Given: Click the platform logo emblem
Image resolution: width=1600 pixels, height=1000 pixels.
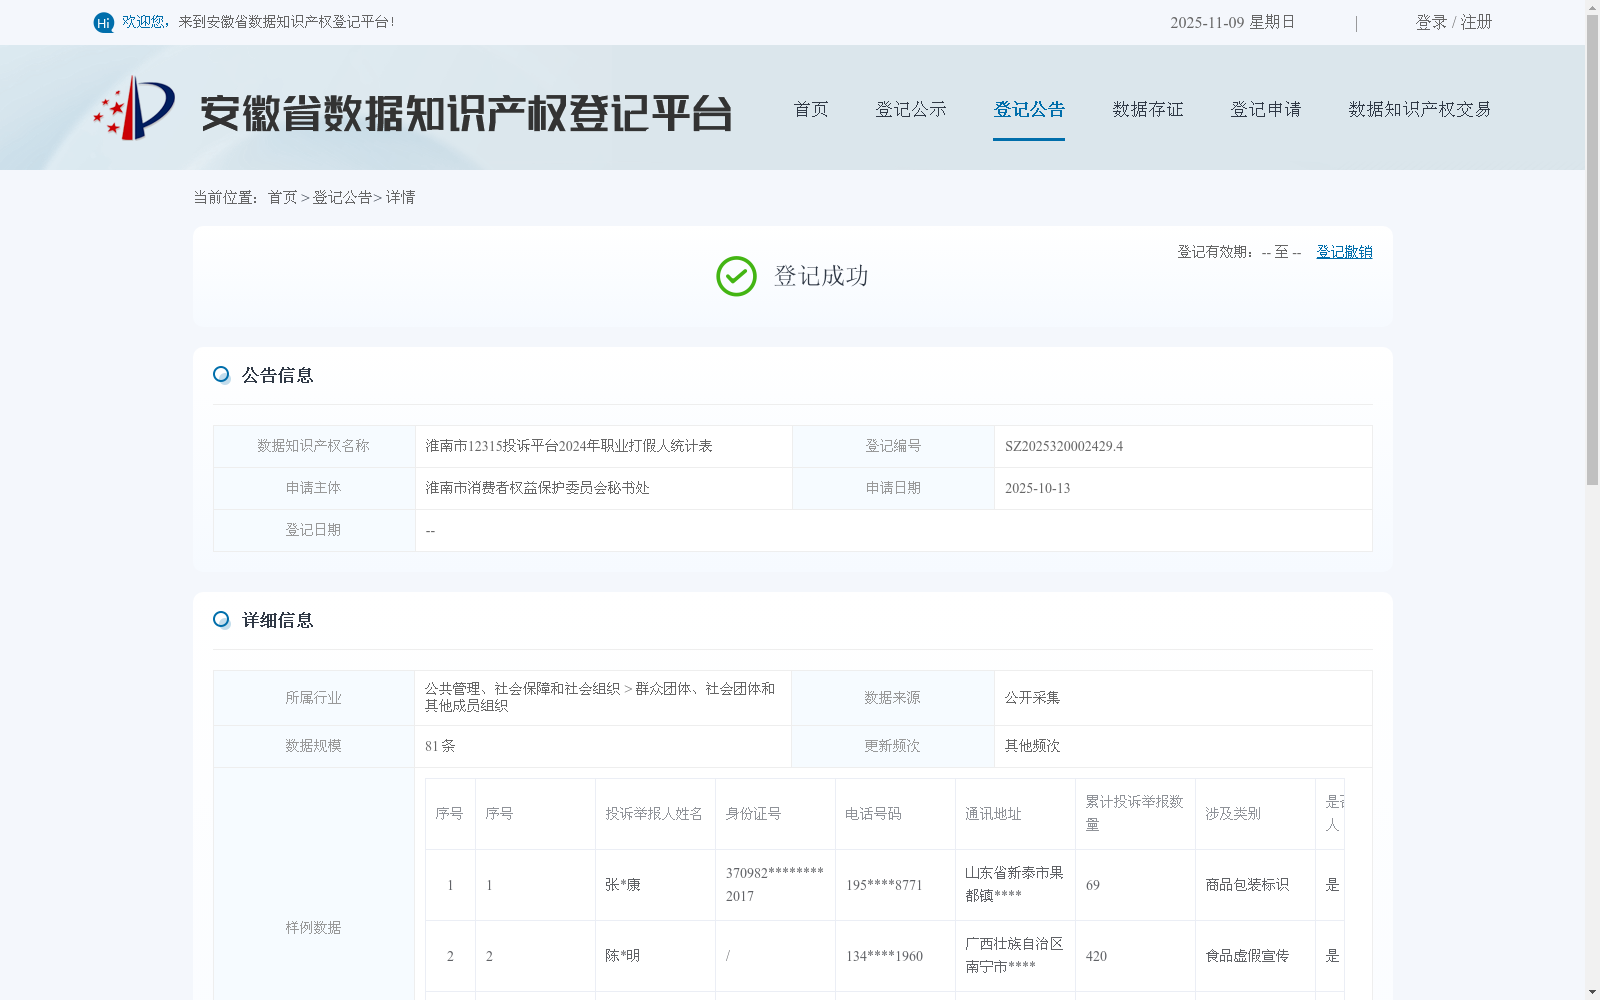Looking at the screenshot, I should click(x=134, y=108).
